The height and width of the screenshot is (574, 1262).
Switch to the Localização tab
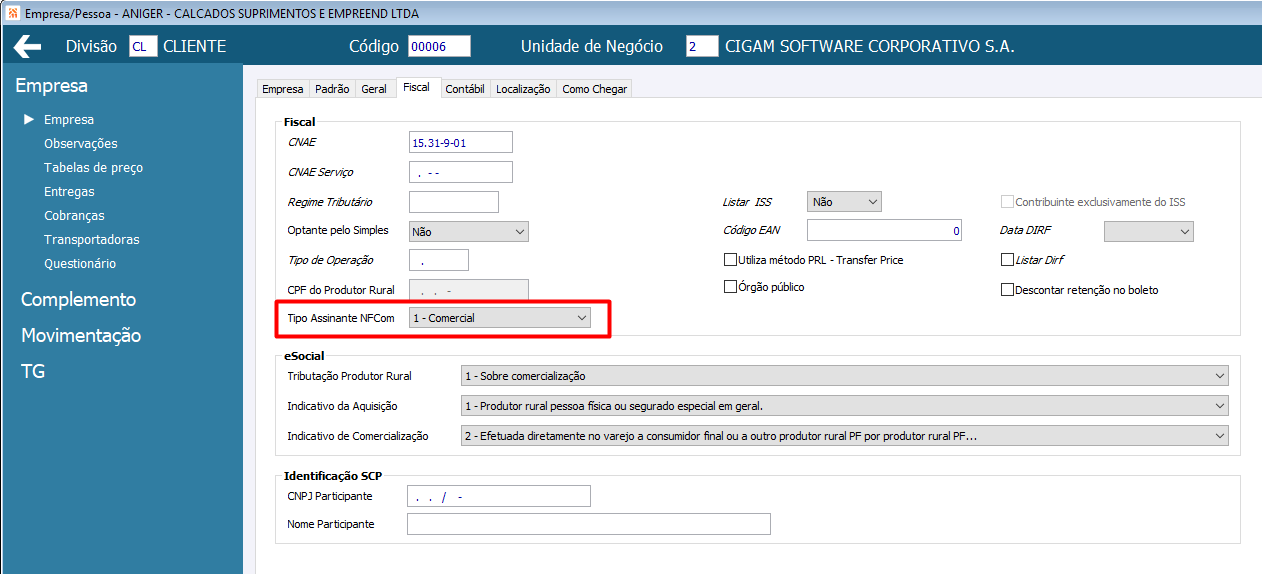(523, 89)
